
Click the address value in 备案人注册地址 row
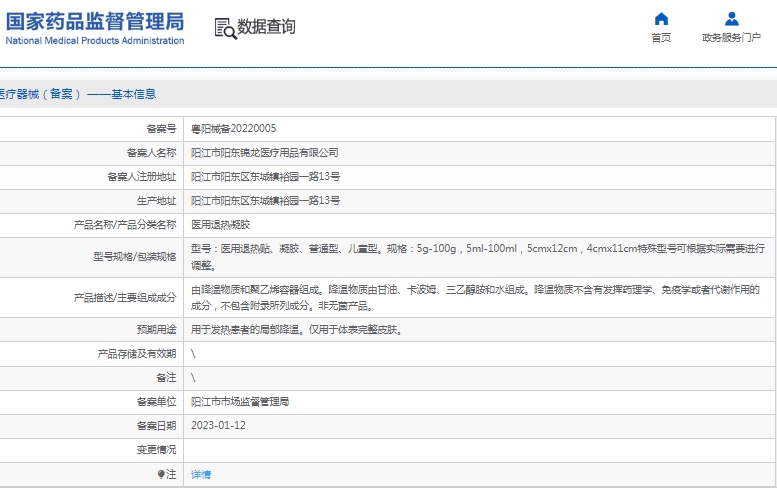click(x=266, y=177)
